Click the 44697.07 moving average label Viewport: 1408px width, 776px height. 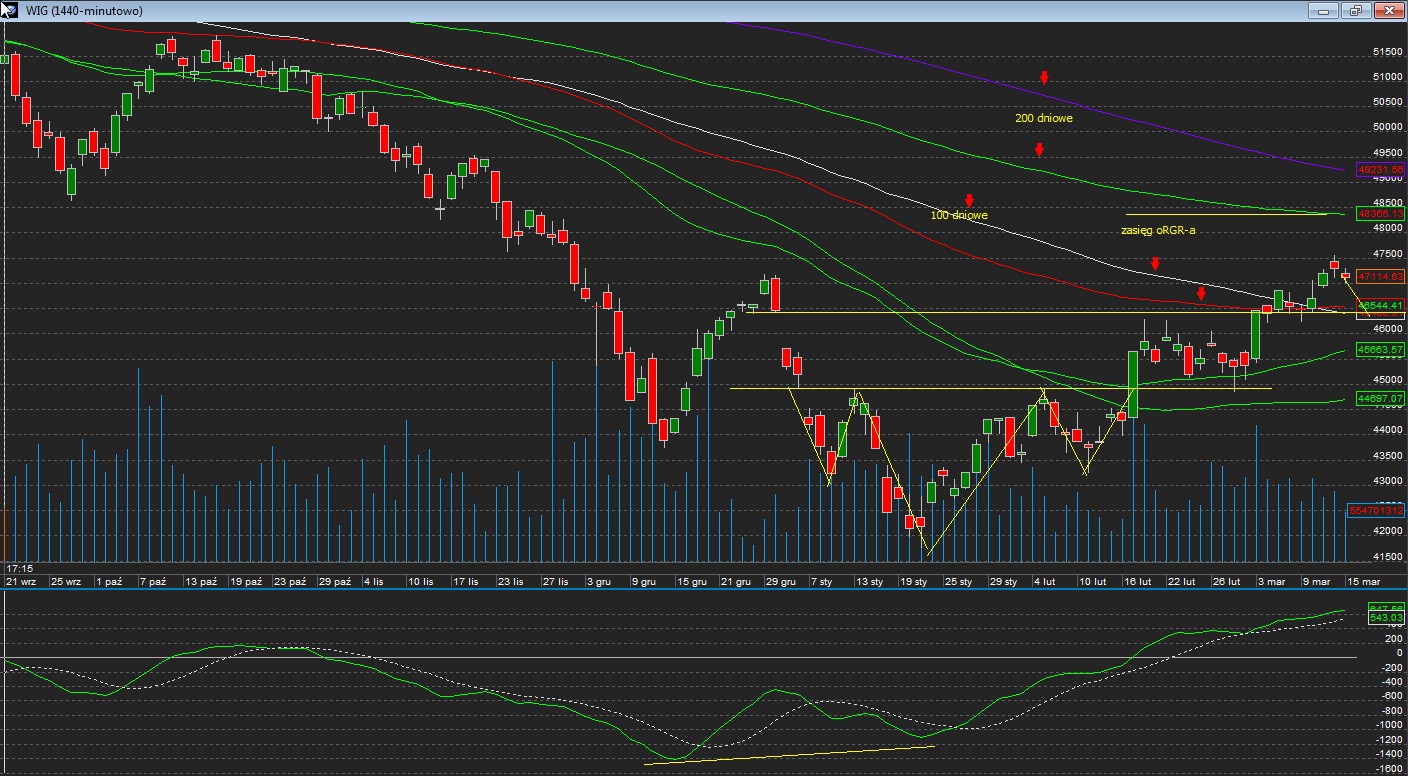tap(1380, 398)
